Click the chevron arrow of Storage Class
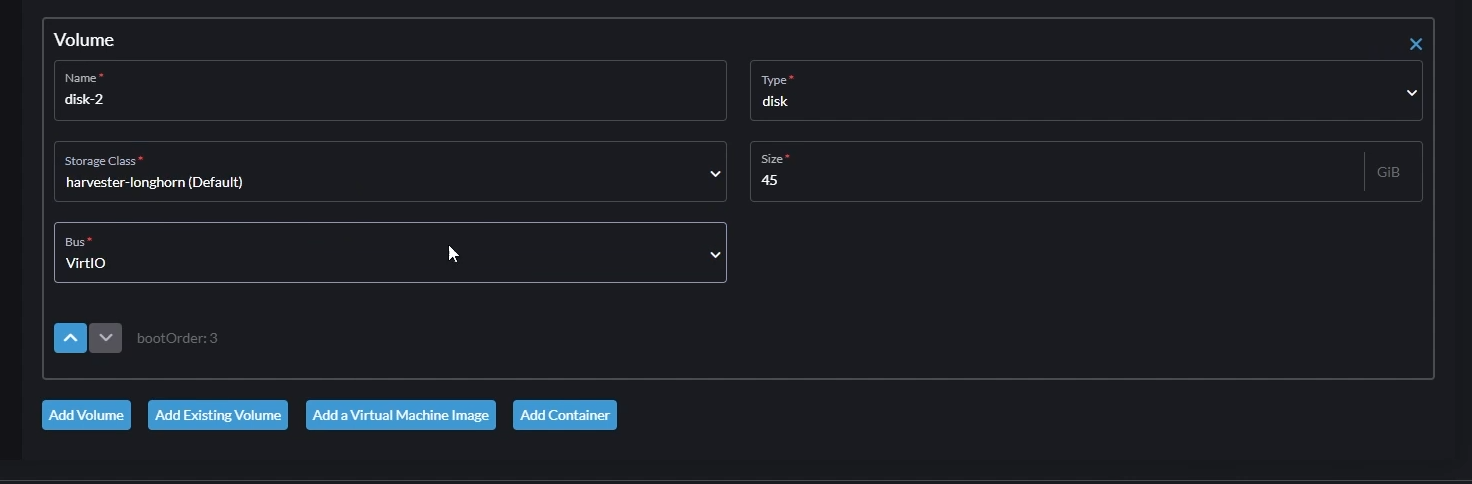Image resolution: width=1472 pixels, height=484 pixels. coord(715,174)
